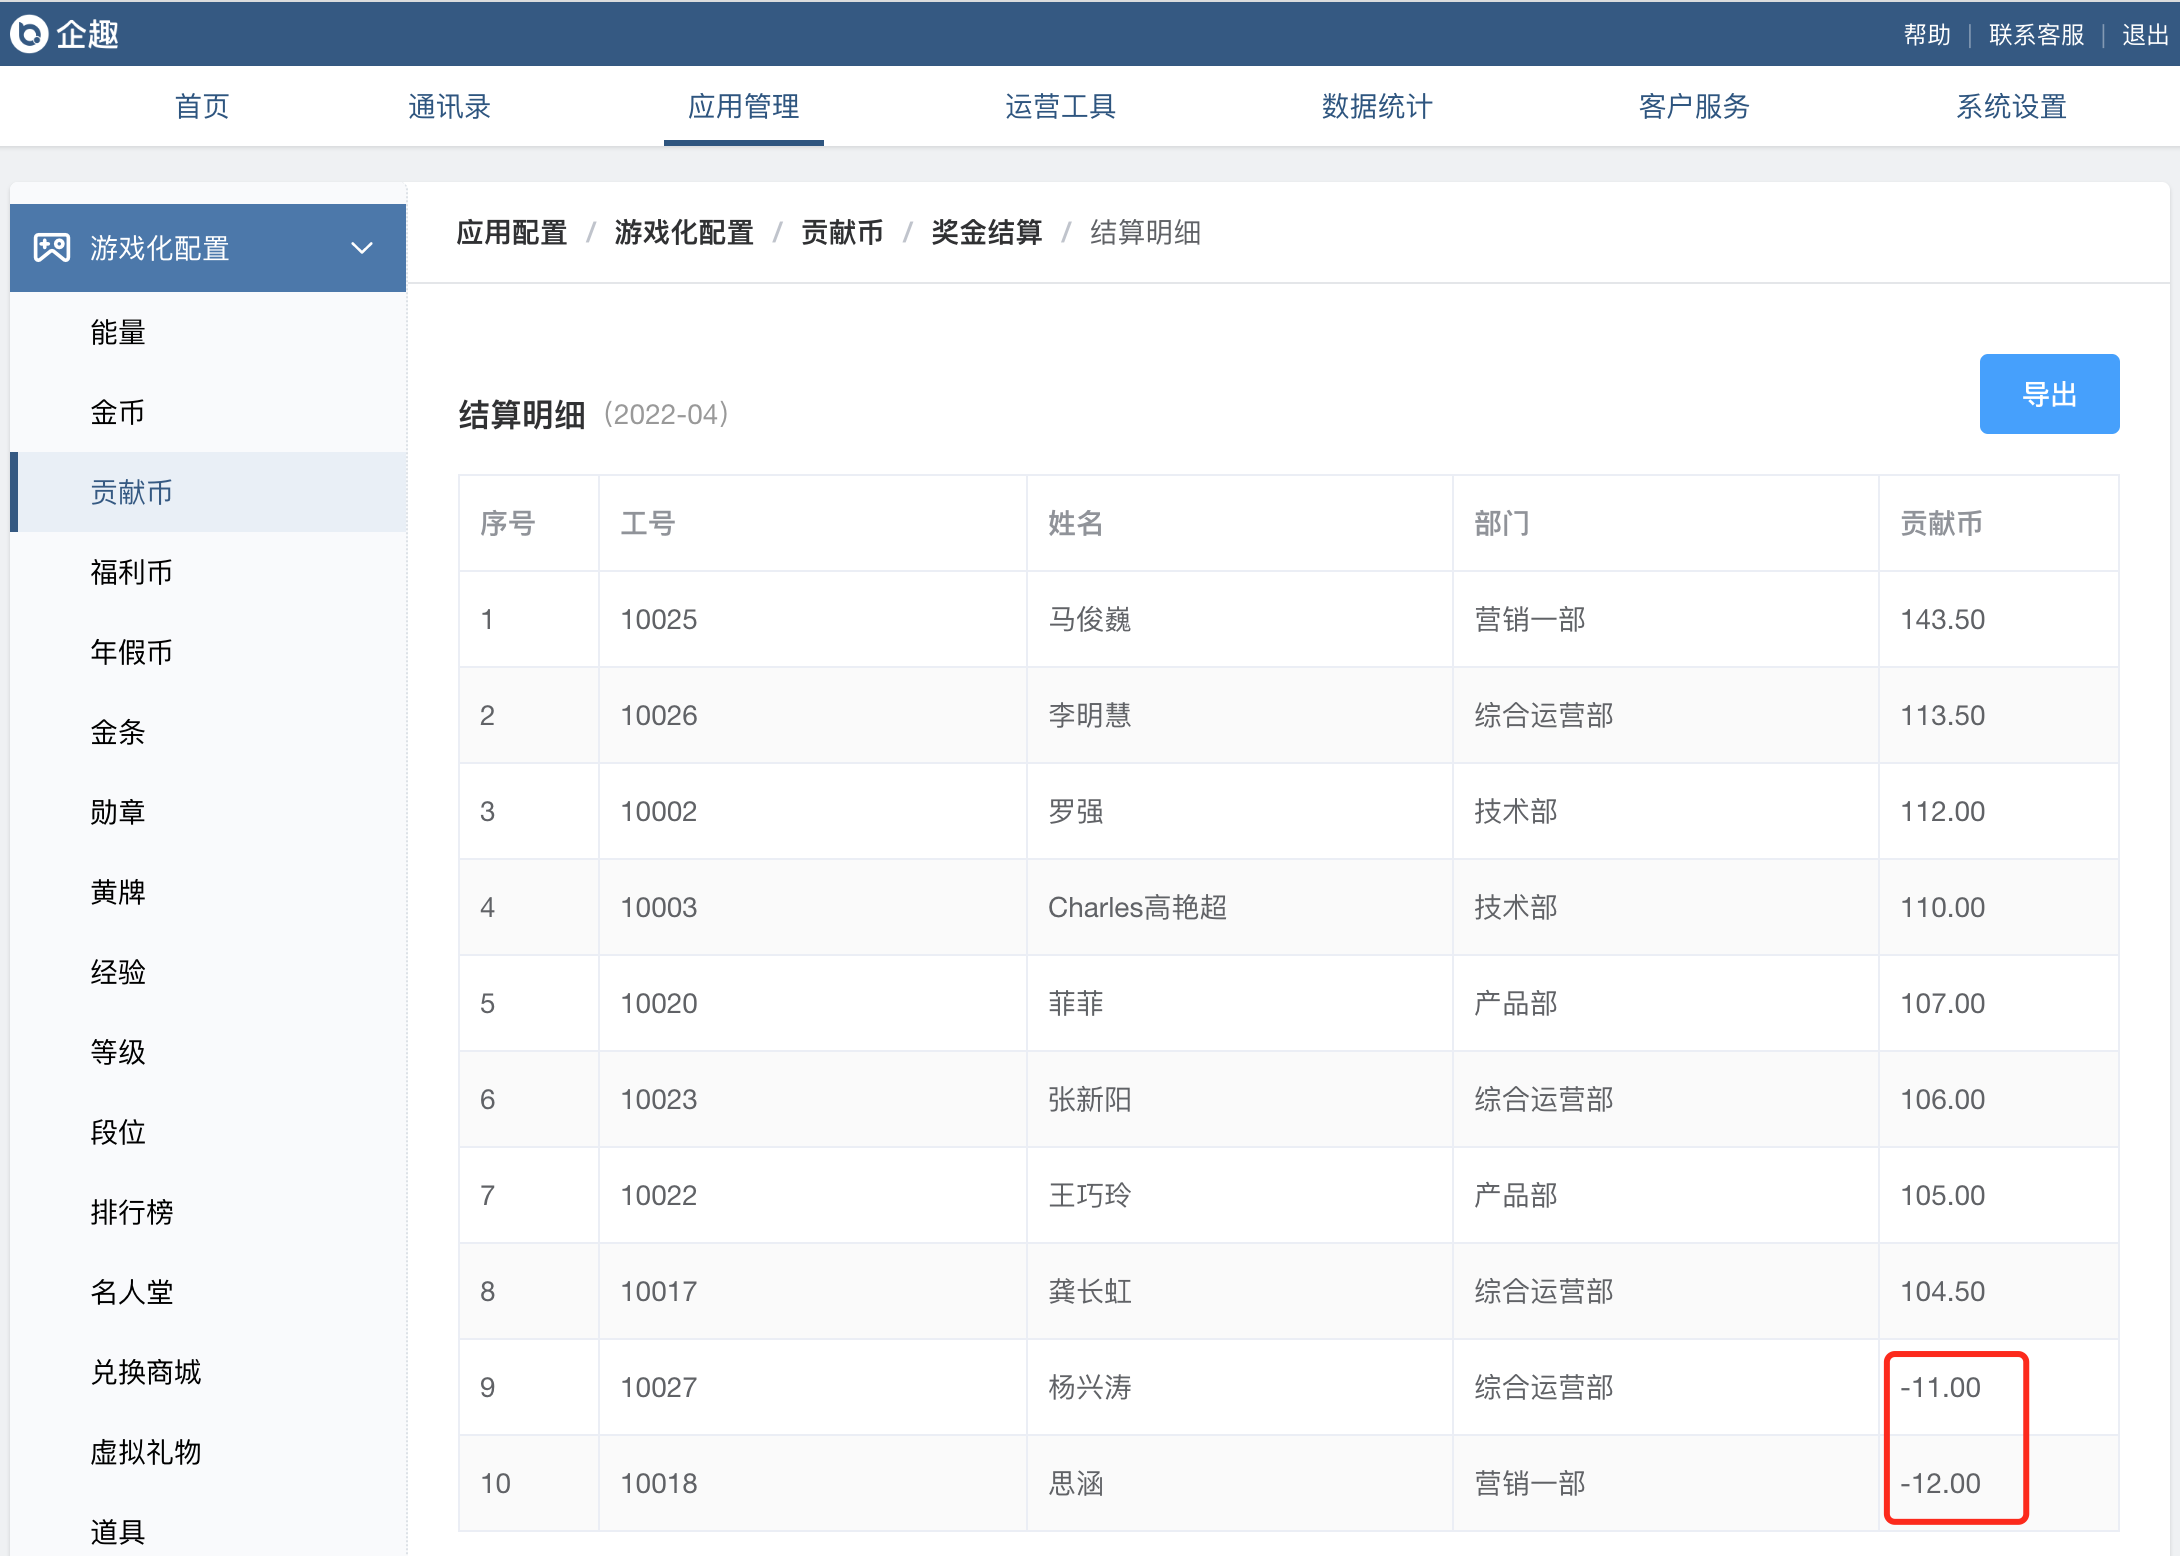Select the 应用管理 tab
This screenshot has height=1556, width=2180.
point(743,106)
